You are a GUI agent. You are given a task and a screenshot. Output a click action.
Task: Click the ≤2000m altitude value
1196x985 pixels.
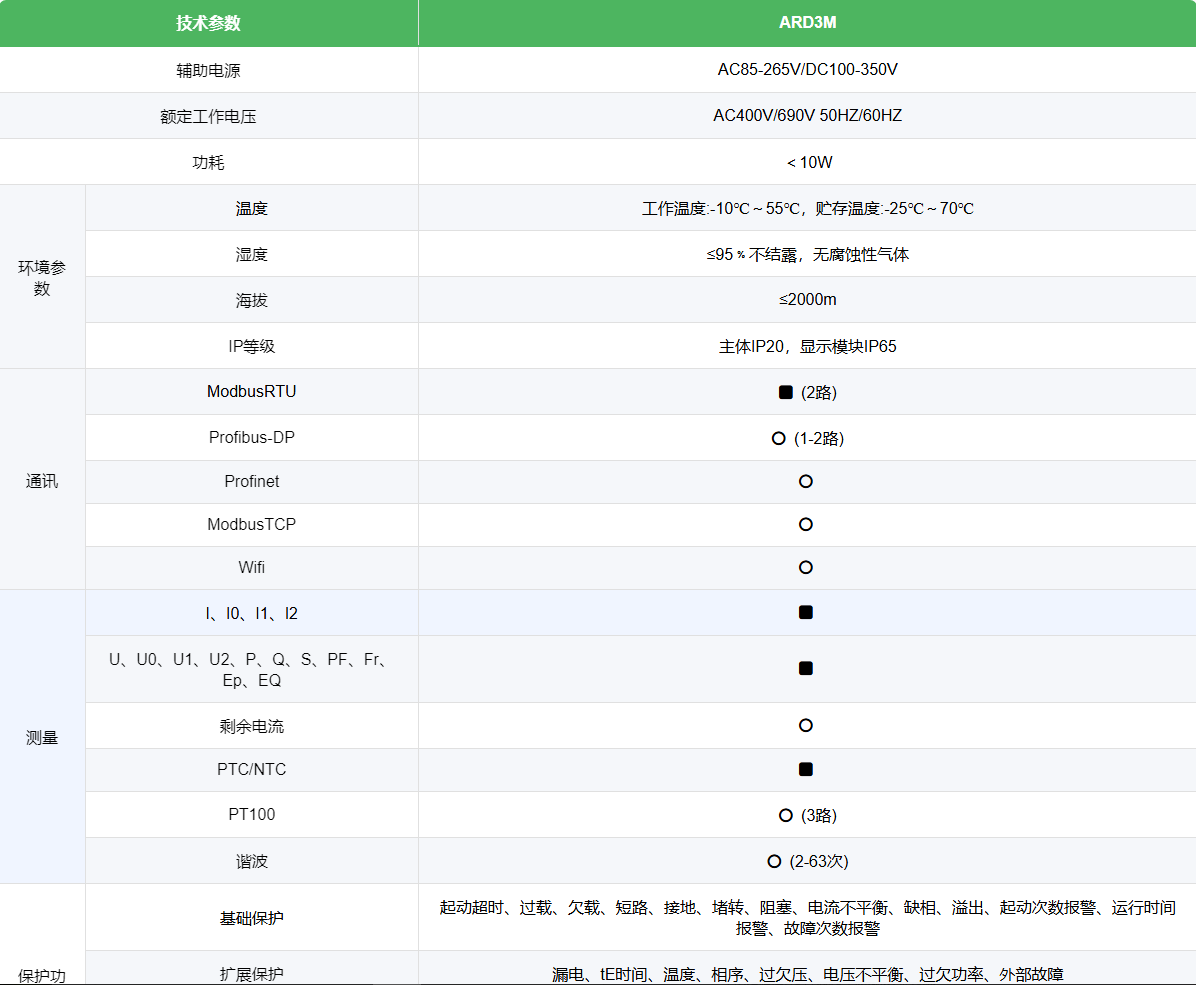click(807, 300)
